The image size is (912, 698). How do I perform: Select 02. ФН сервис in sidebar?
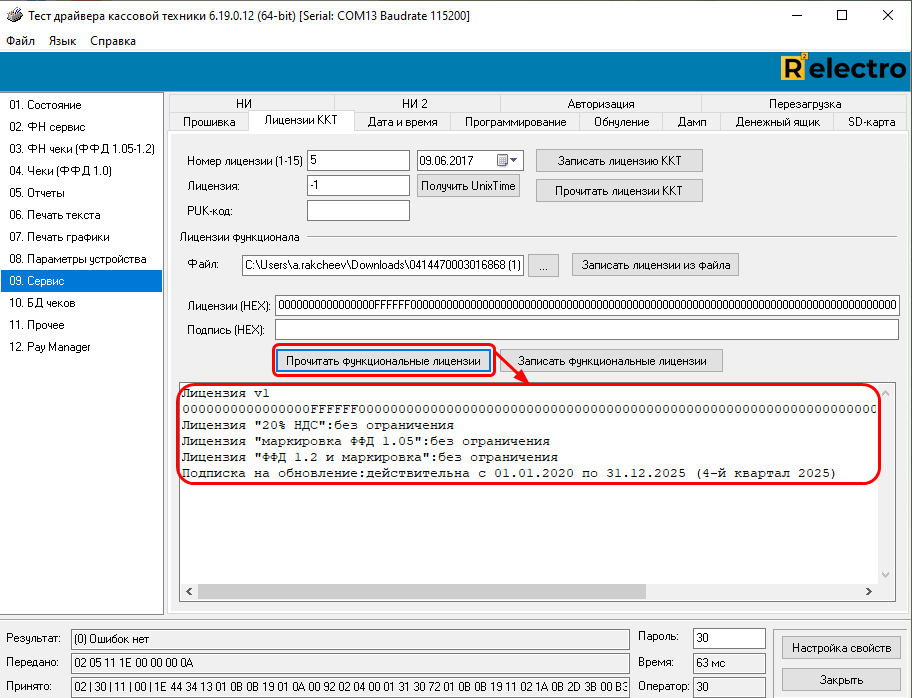tap(47, 127)
